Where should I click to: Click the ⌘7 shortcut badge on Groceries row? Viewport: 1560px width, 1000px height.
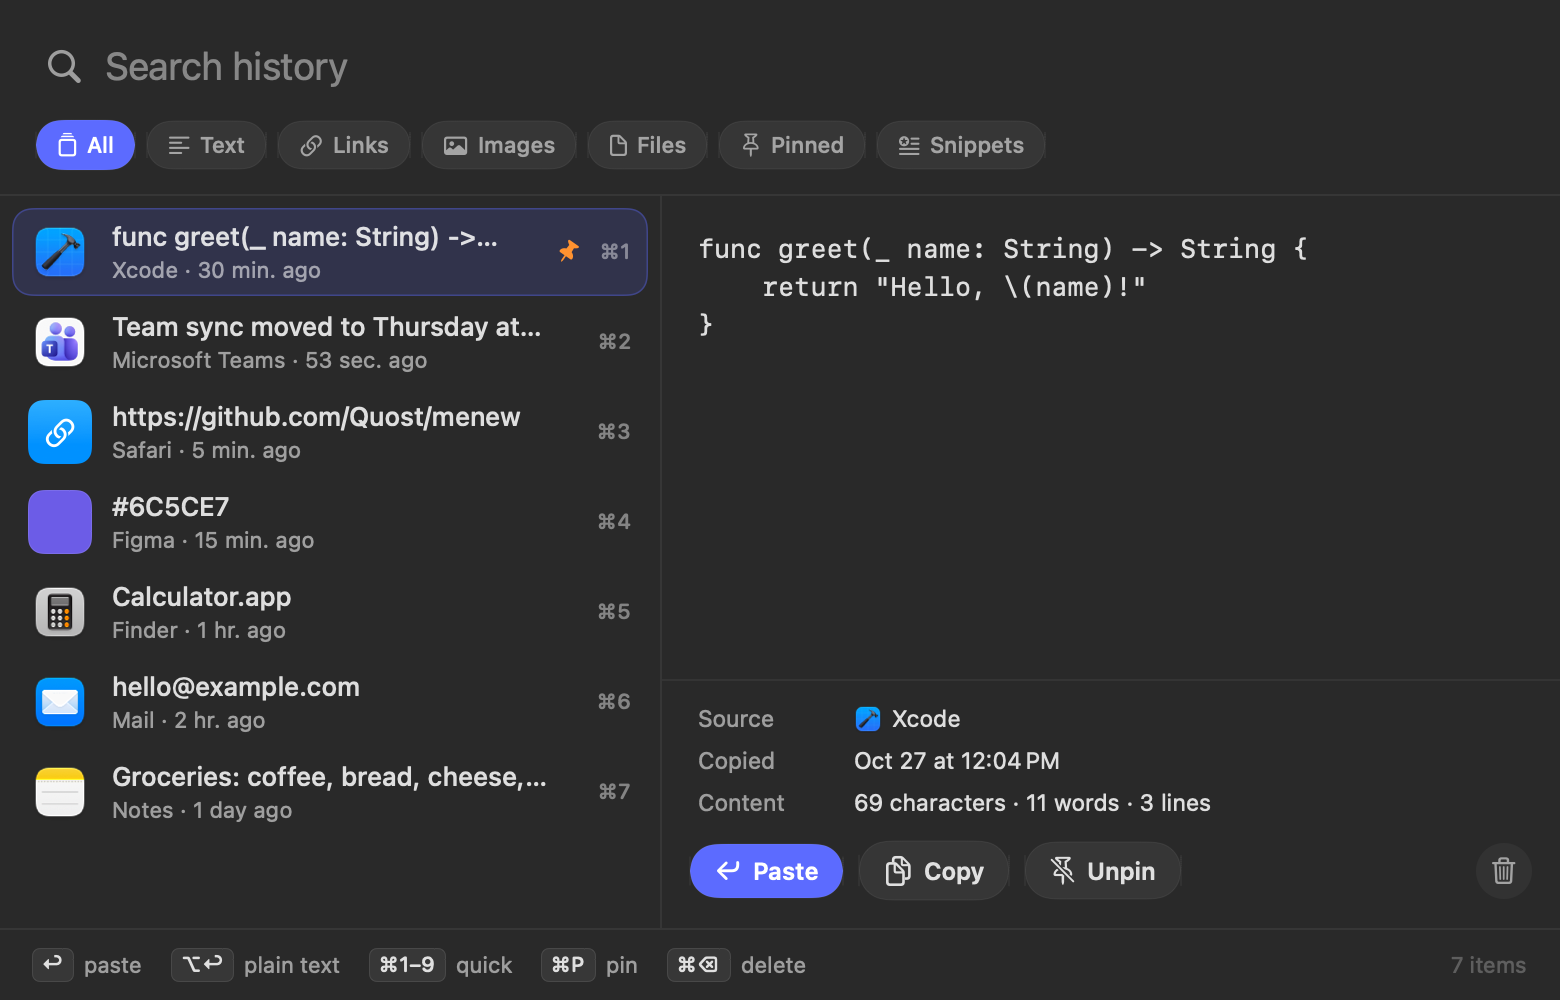614,791
